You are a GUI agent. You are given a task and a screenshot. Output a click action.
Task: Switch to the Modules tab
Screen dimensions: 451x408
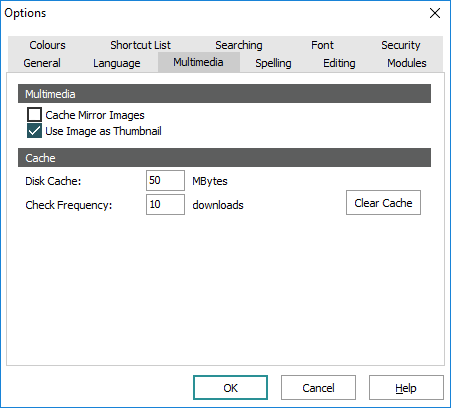tap(407, 63)
